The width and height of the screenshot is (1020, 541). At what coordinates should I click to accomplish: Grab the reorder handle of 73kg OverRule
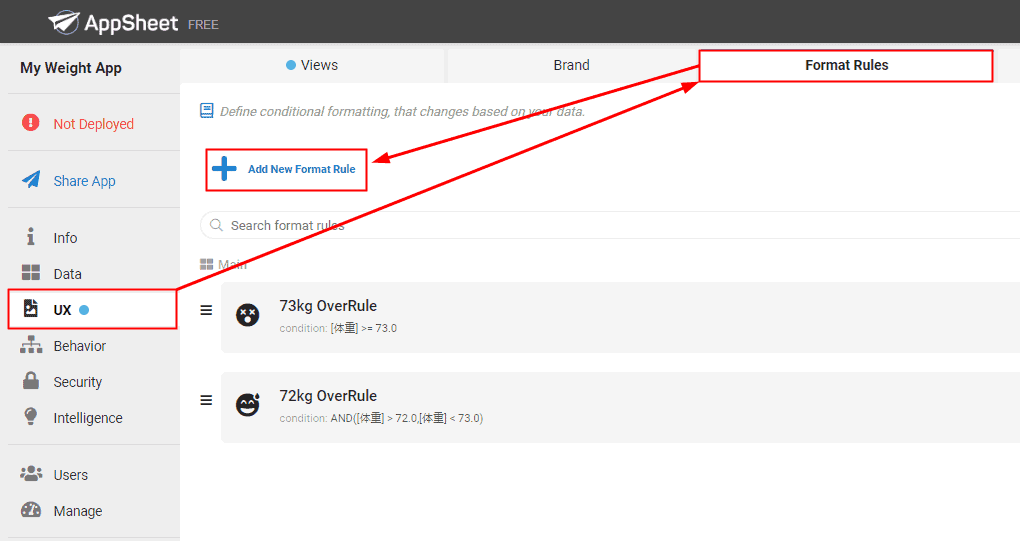tap(206, 310)
